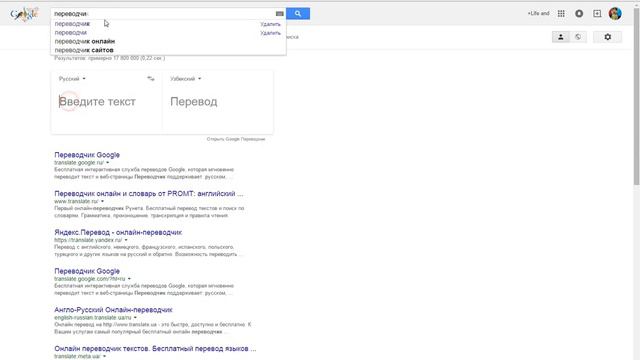The width and height of the screenshot is (640, 360).
Task: Select suggestion переводчик онлайн
Action: coord(84,41)
